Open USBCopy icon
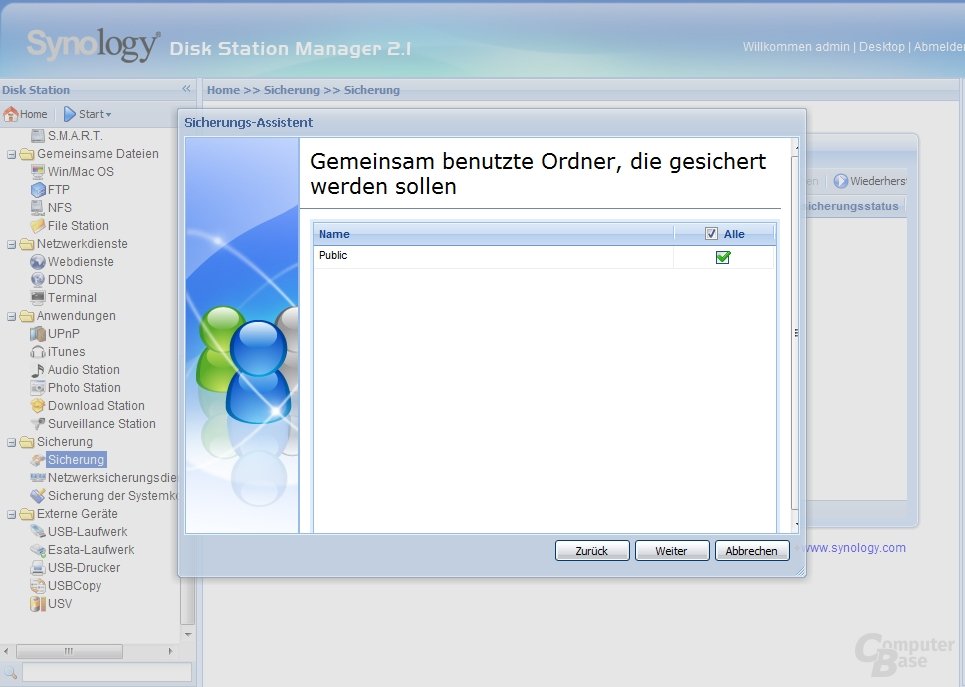 (x=38, y=585)
